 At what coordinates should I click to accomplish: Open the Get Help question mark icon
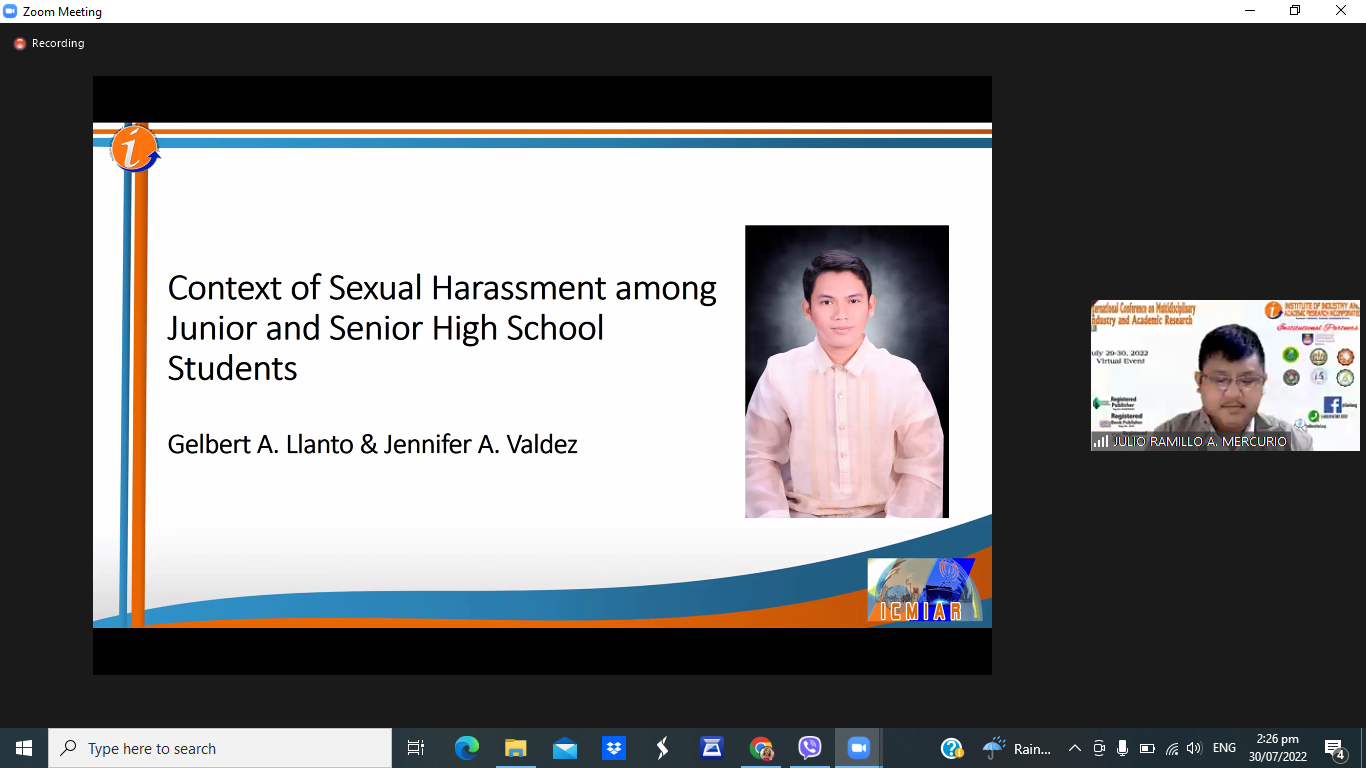point(952,748)
